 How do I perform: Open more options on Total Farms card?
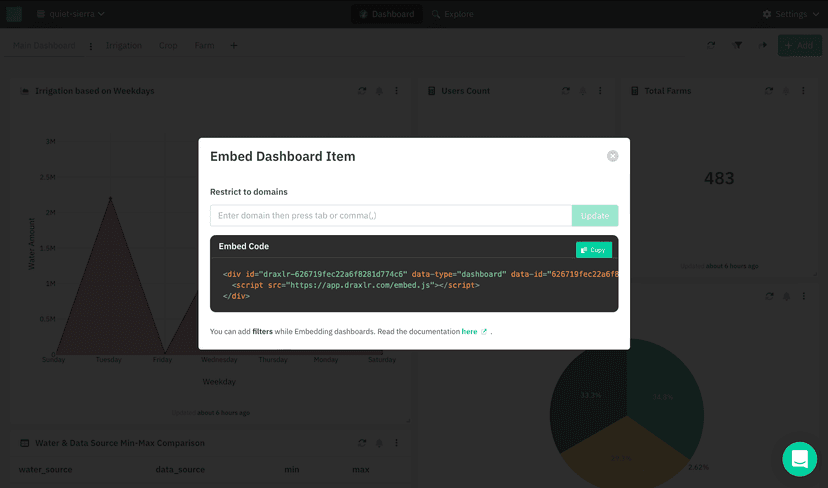tap(803, 91)
